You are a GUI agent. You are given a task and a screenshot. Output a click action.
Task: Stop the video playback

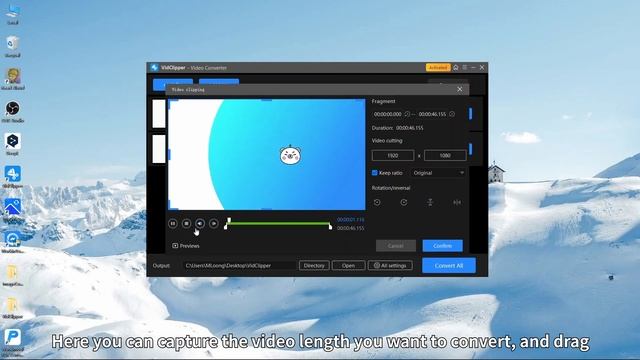[x=187, y=223]
